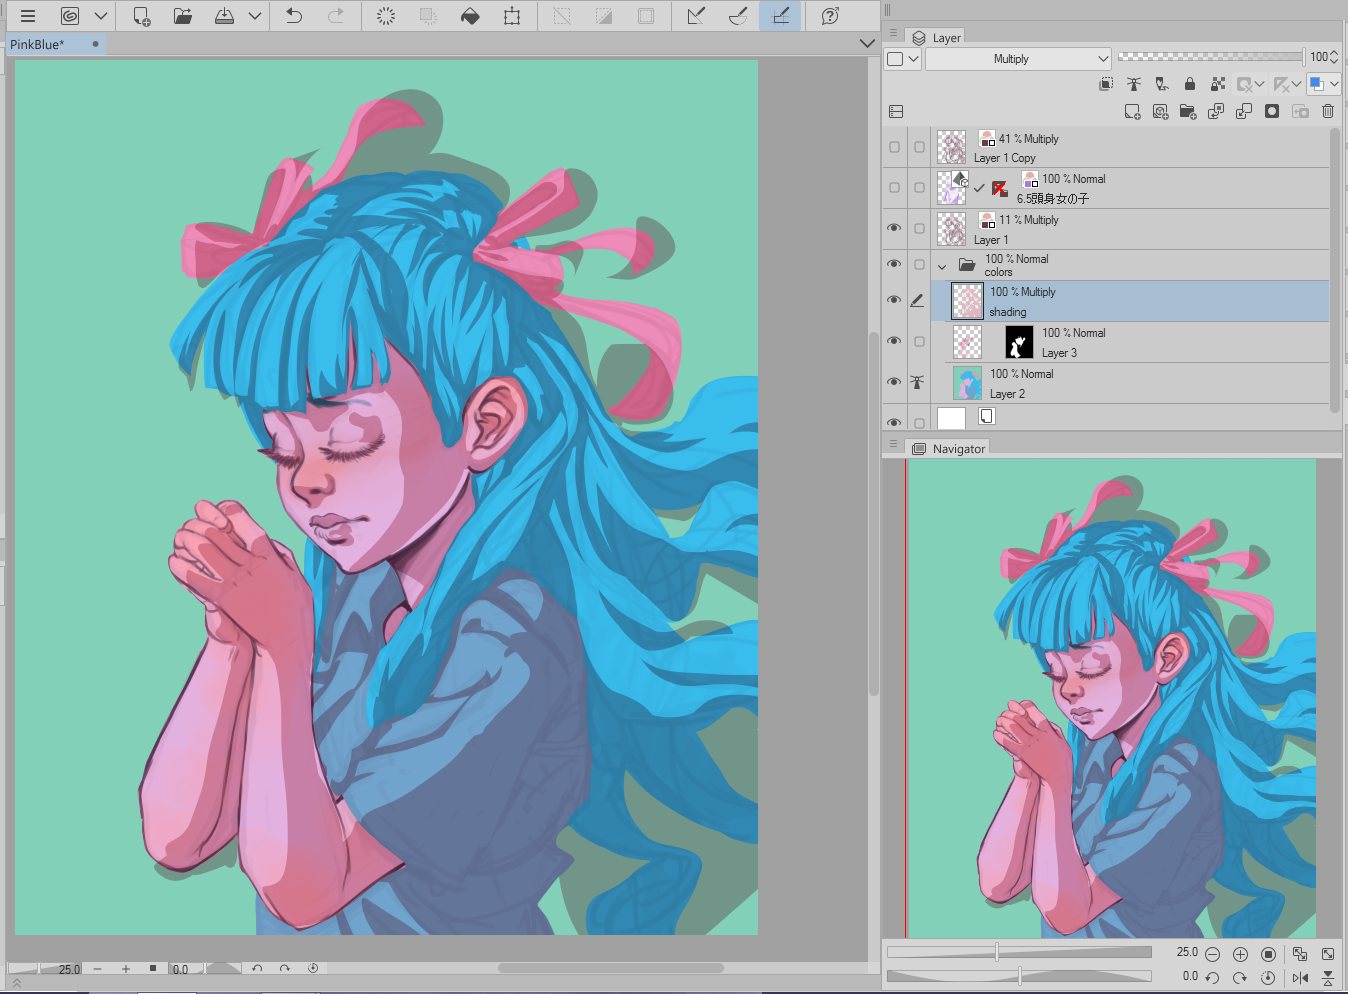Image resolution: width=1348 pixels, height=994 pixels.
Task: Adjust the layer opacity stepper arrows
Action: 1334,58
